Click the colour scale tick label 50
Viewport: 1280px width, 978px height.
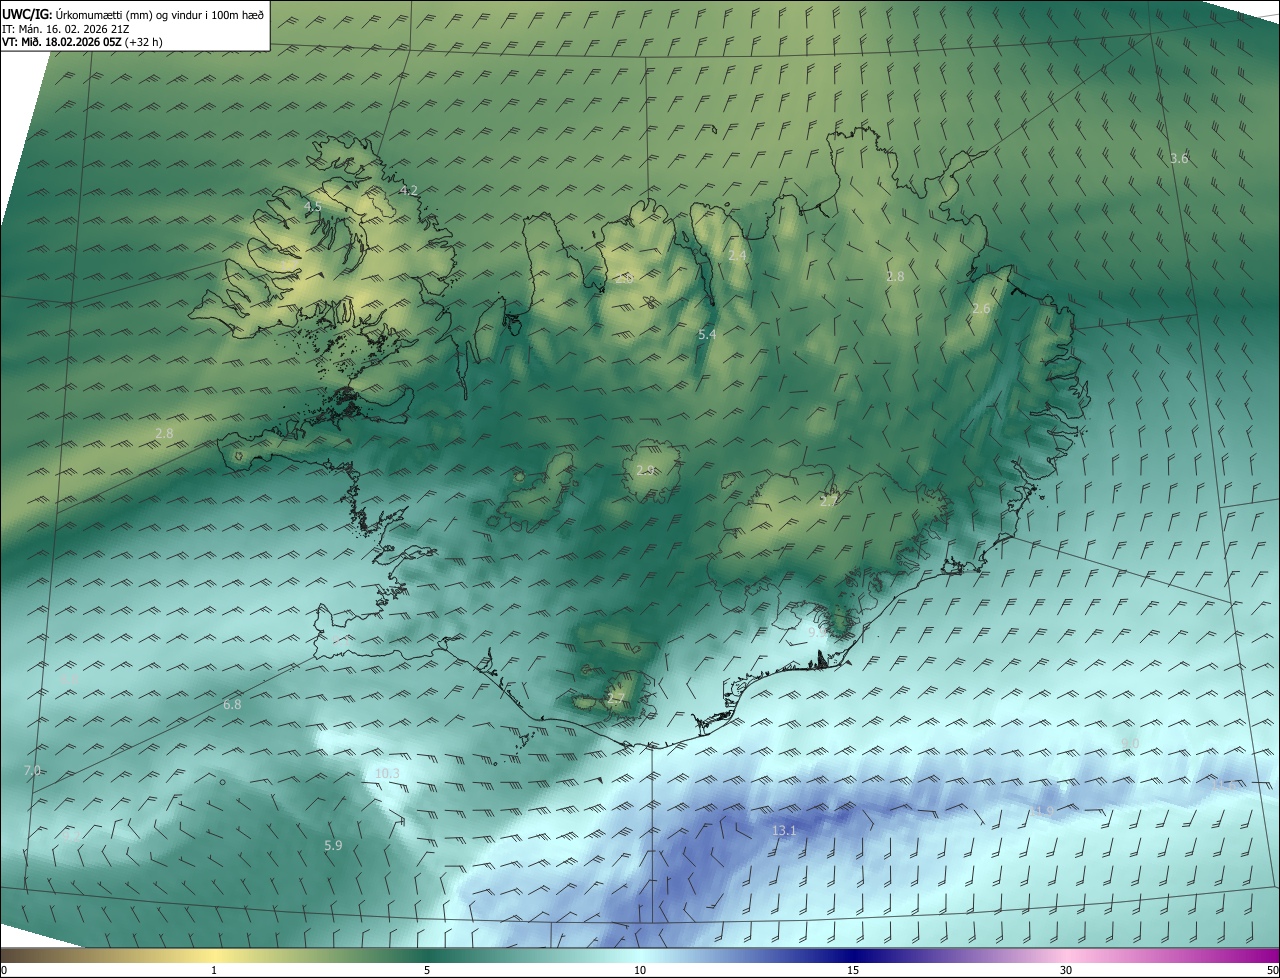[x=1271, y=970]
